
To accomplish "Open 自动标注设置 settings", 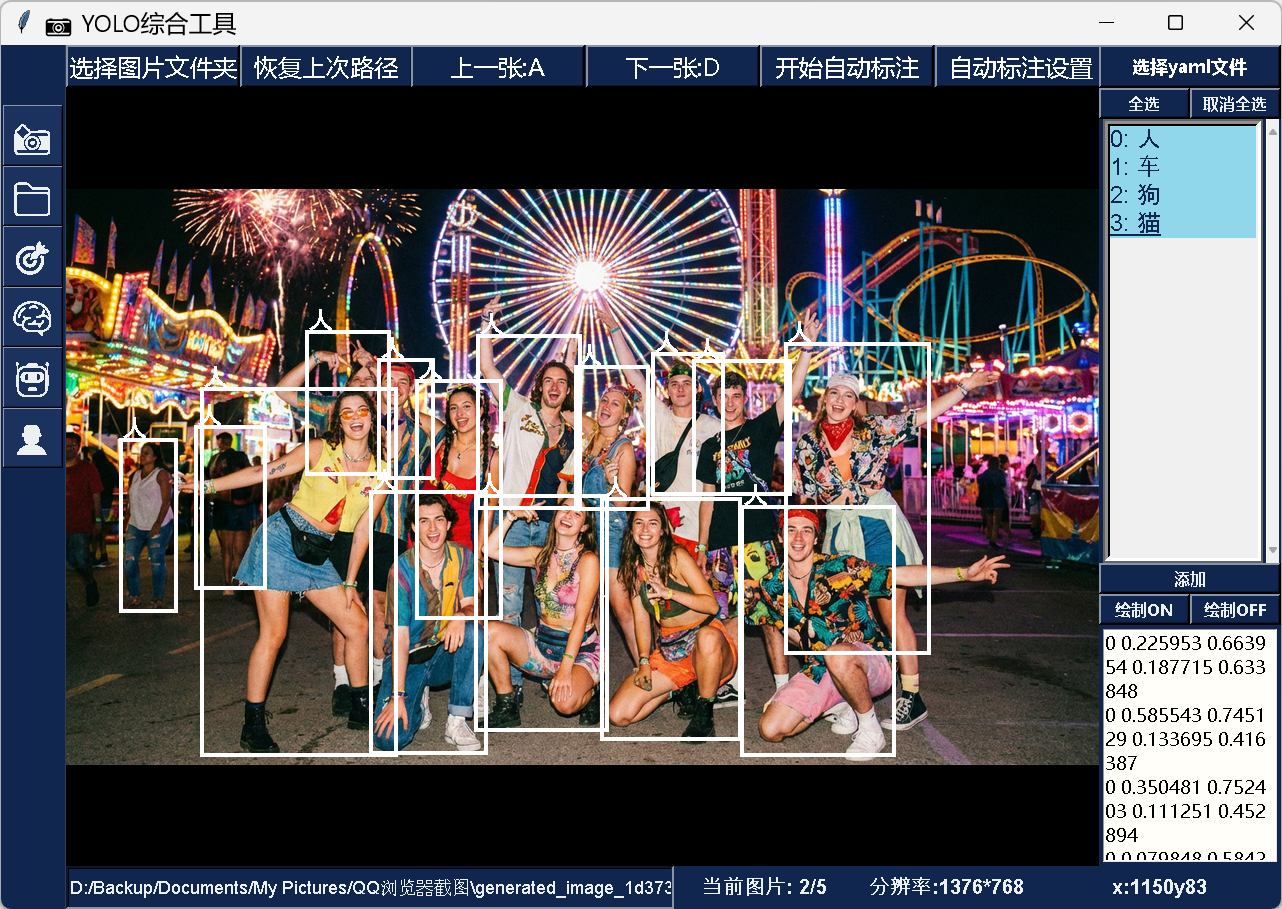I will click(1020, 68).
